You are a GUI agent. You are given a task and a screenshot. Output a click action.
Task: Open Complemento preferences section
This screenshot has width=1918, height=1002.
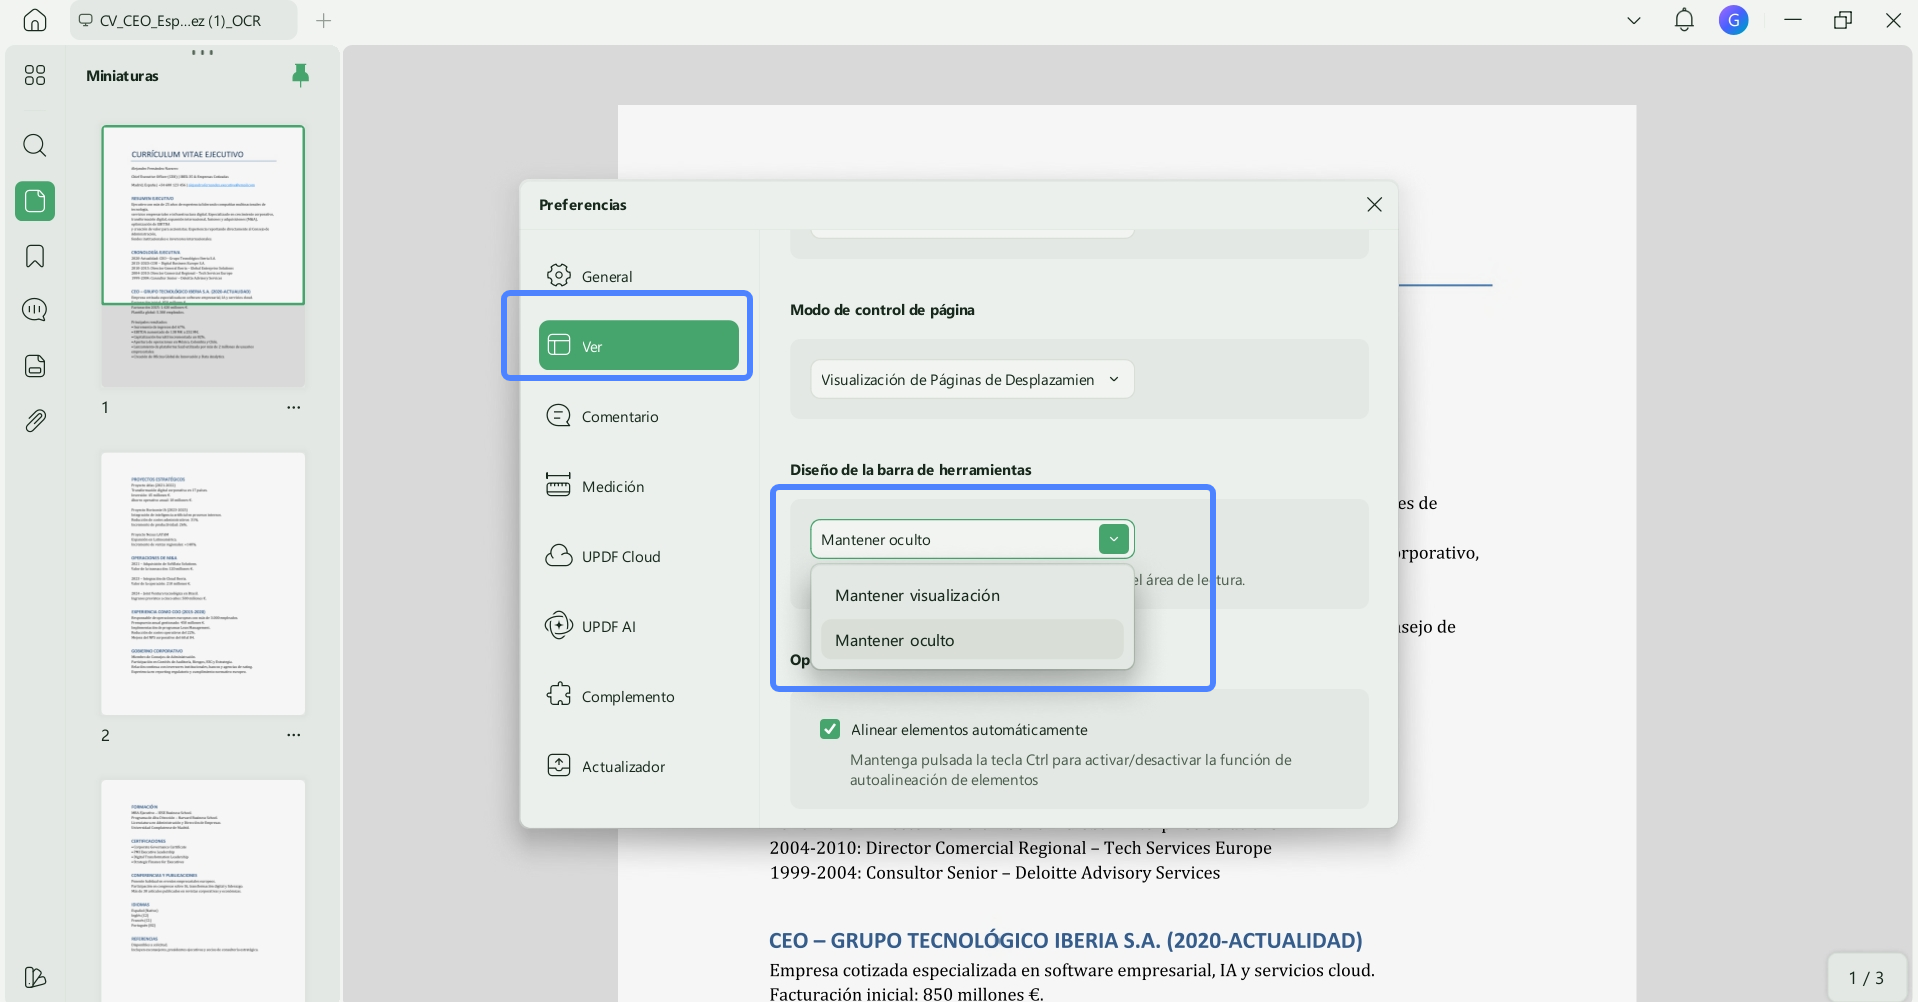tap(639, 696)
